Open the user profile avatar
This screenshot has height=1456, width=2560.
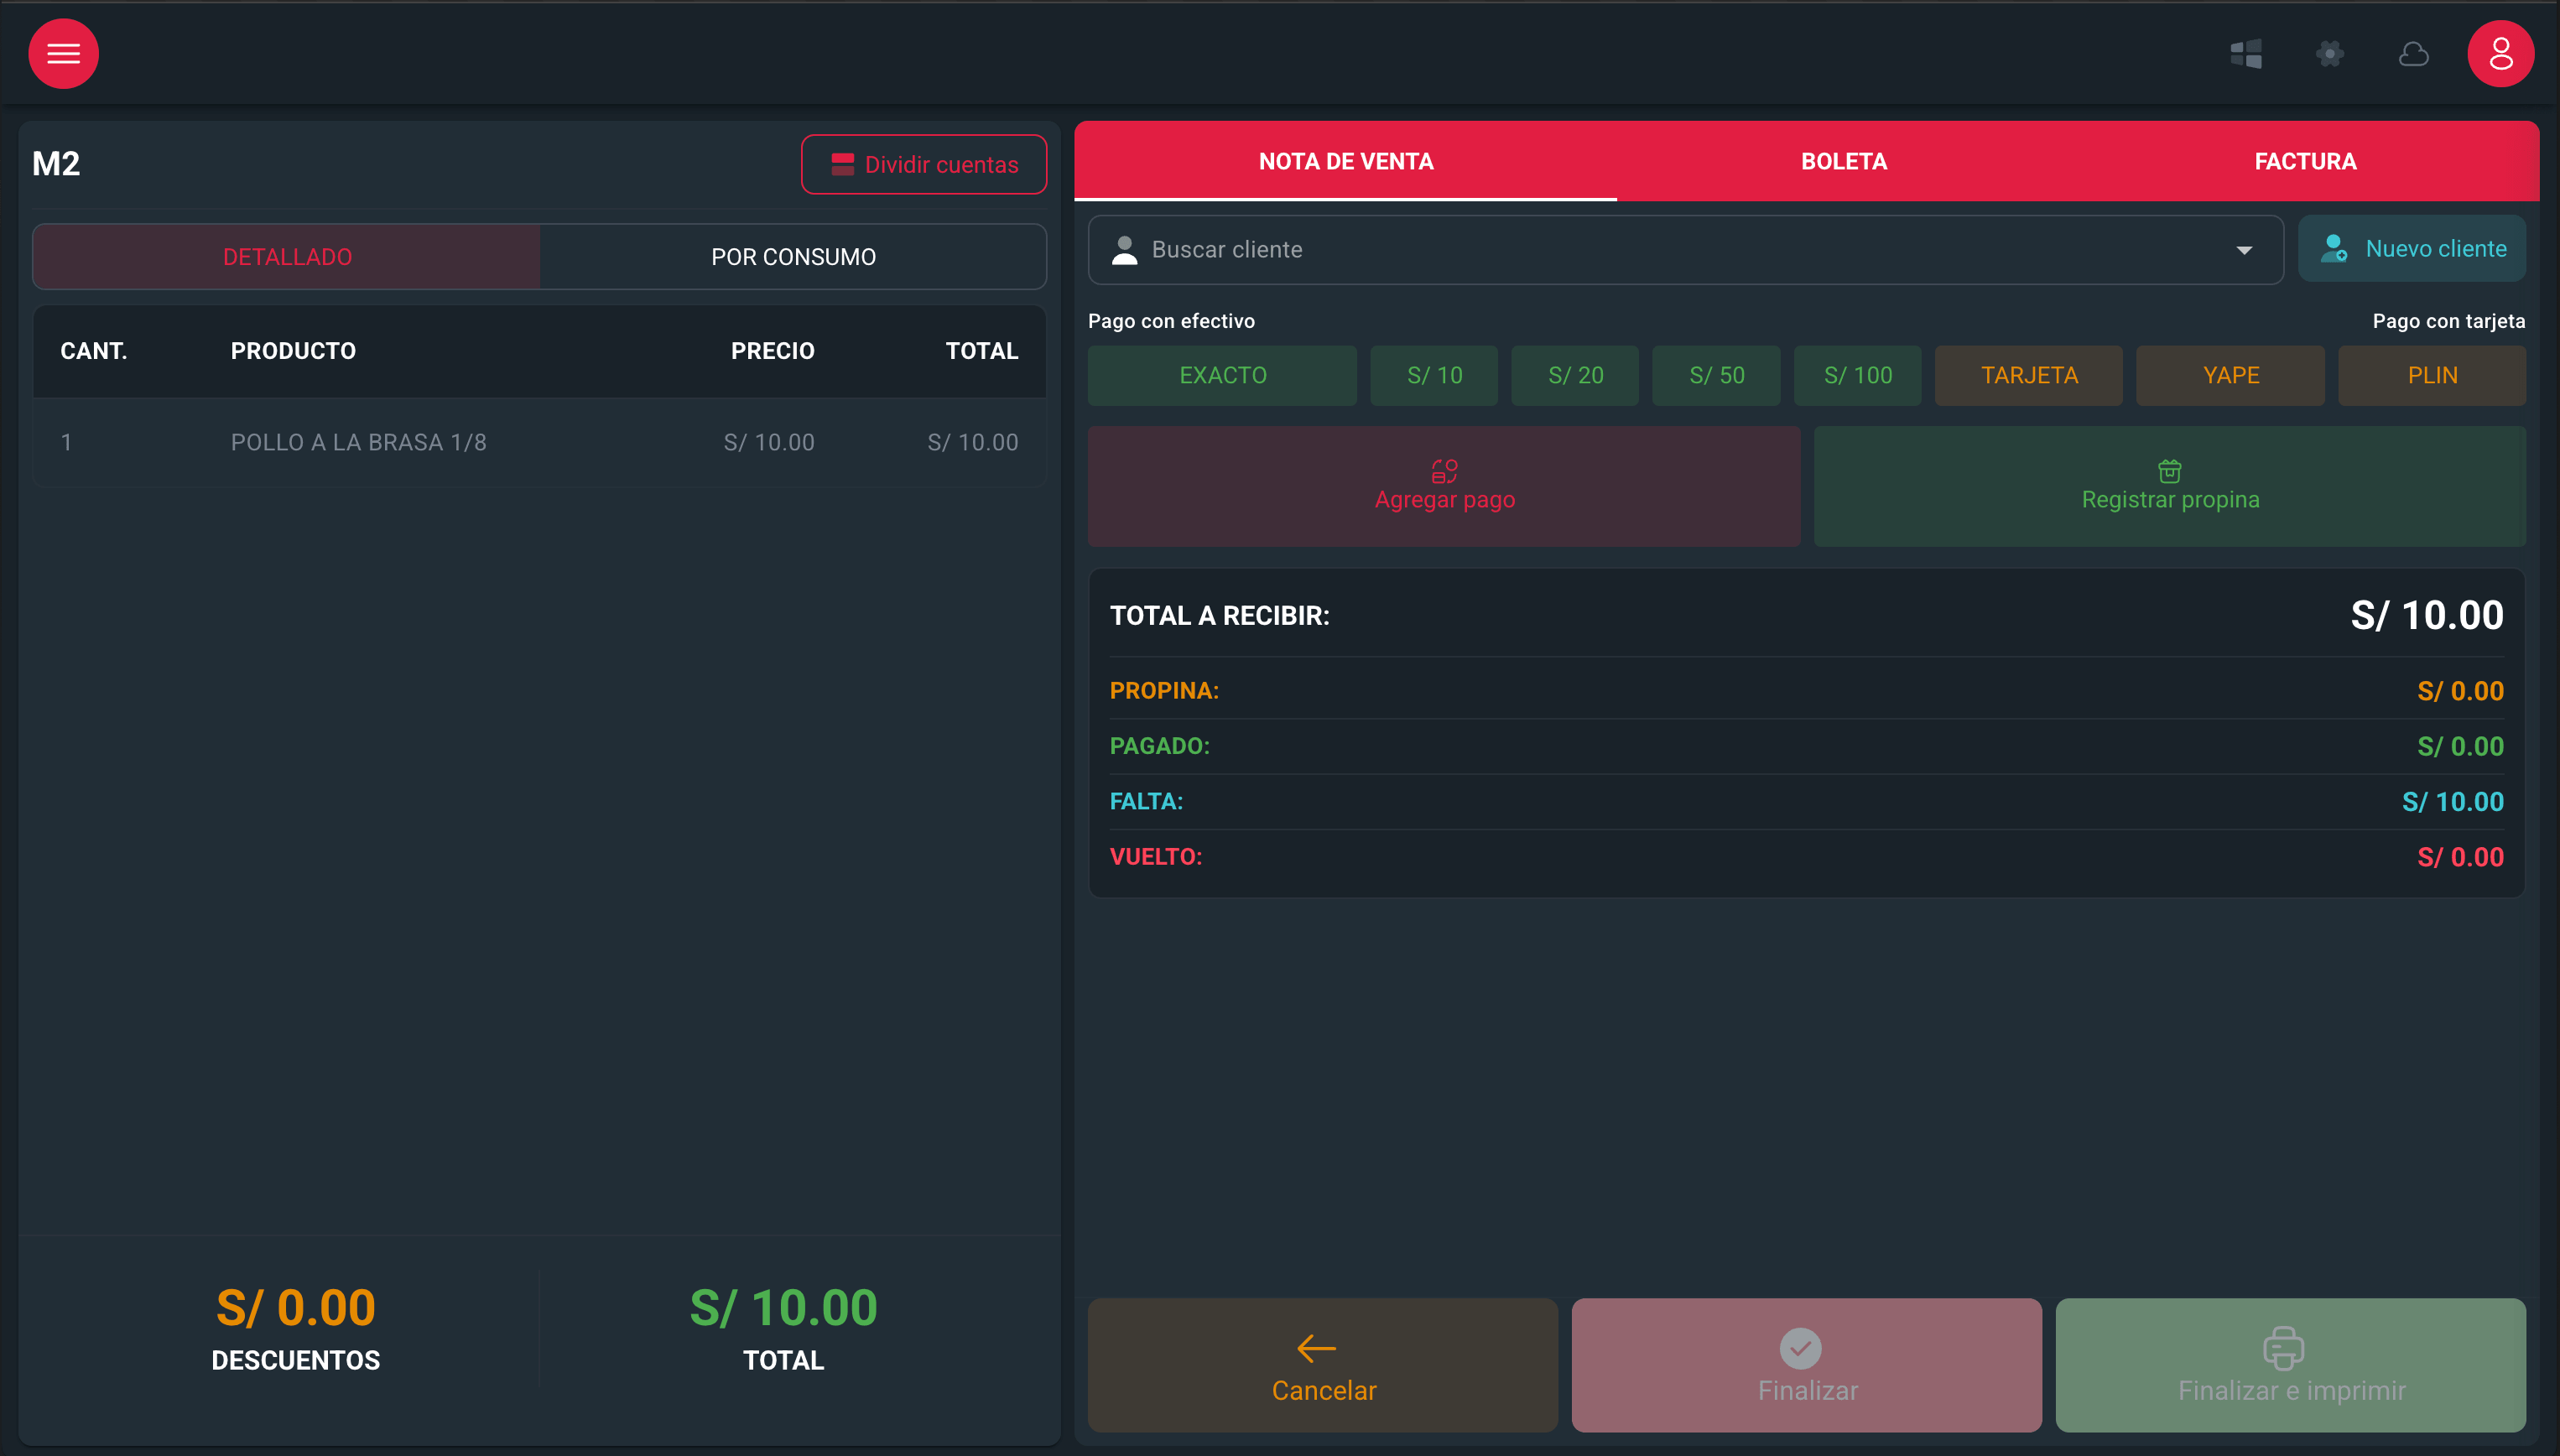(x=2501, y=54)
